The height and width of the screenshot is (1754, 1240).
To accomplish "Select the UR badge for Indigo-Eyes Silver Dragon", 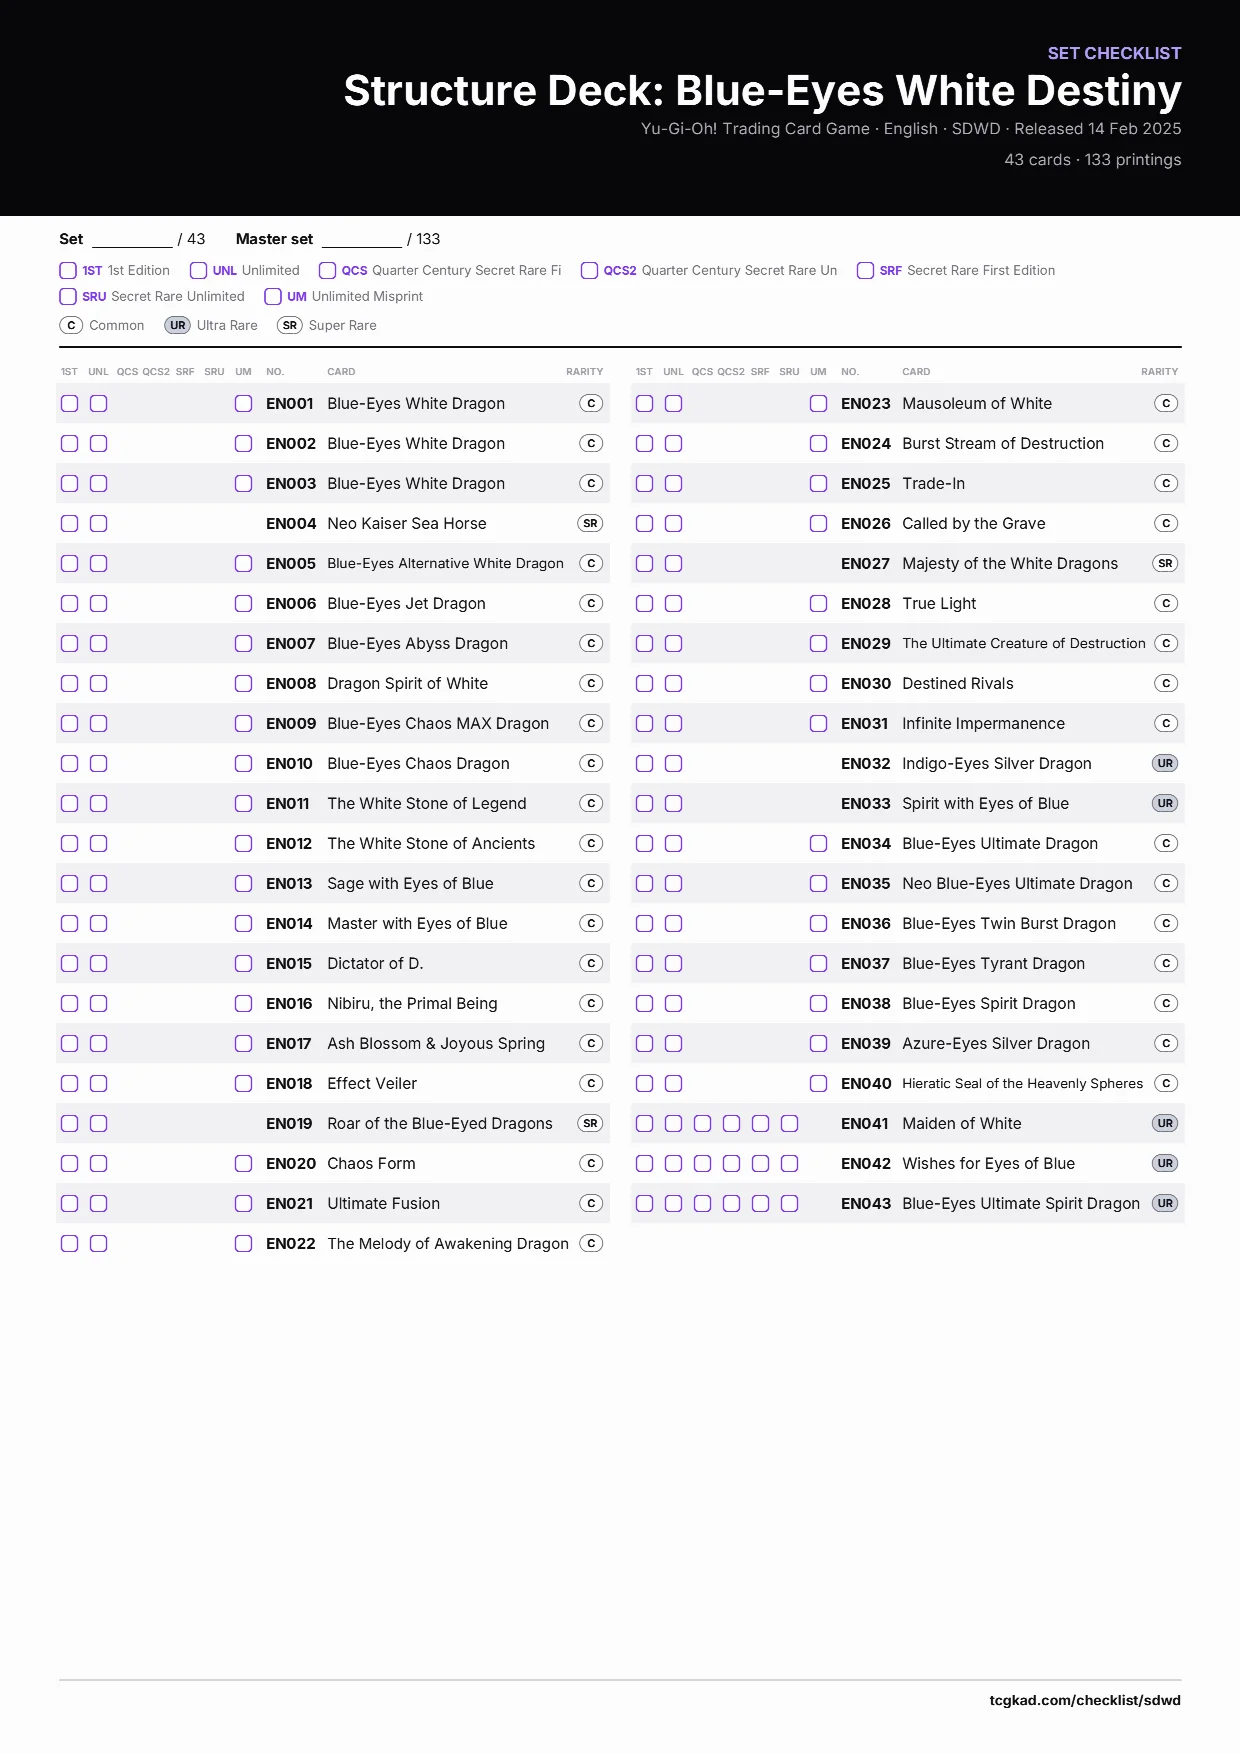I will (x=1165, y=763).
